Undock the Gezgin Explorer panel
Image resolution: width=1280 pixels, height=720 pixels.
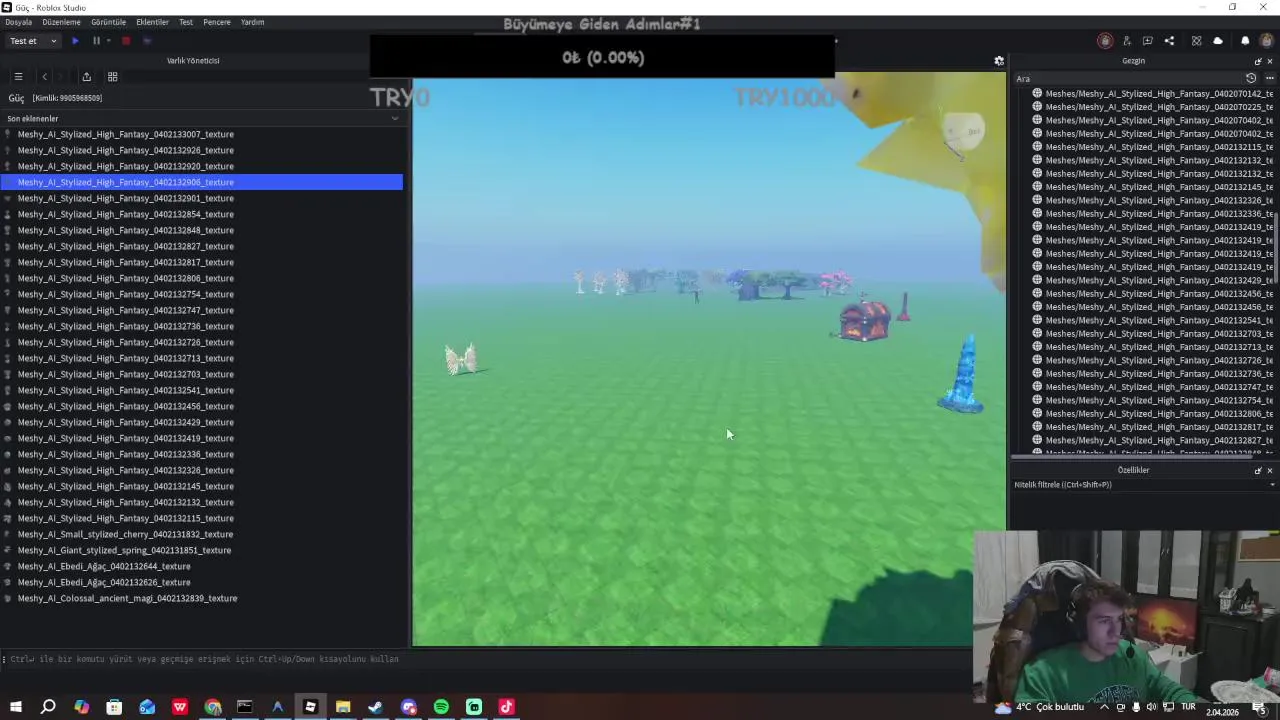pyautogui.click(x=1258, y=61)
